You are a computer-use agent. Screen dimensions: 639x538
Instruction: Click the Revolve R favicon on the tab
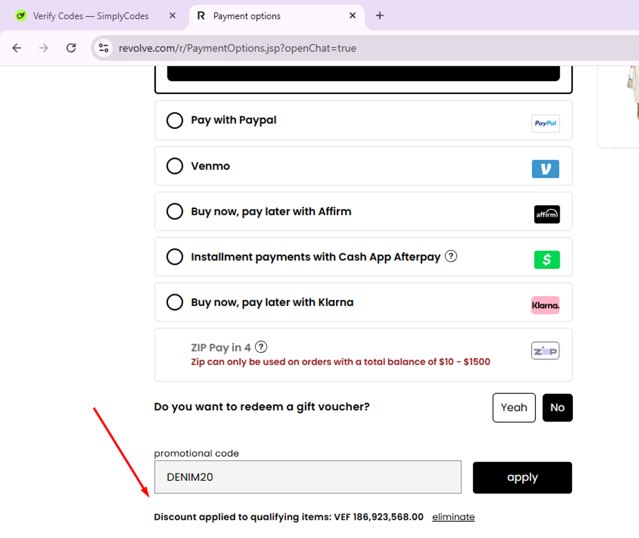(201, 16)
